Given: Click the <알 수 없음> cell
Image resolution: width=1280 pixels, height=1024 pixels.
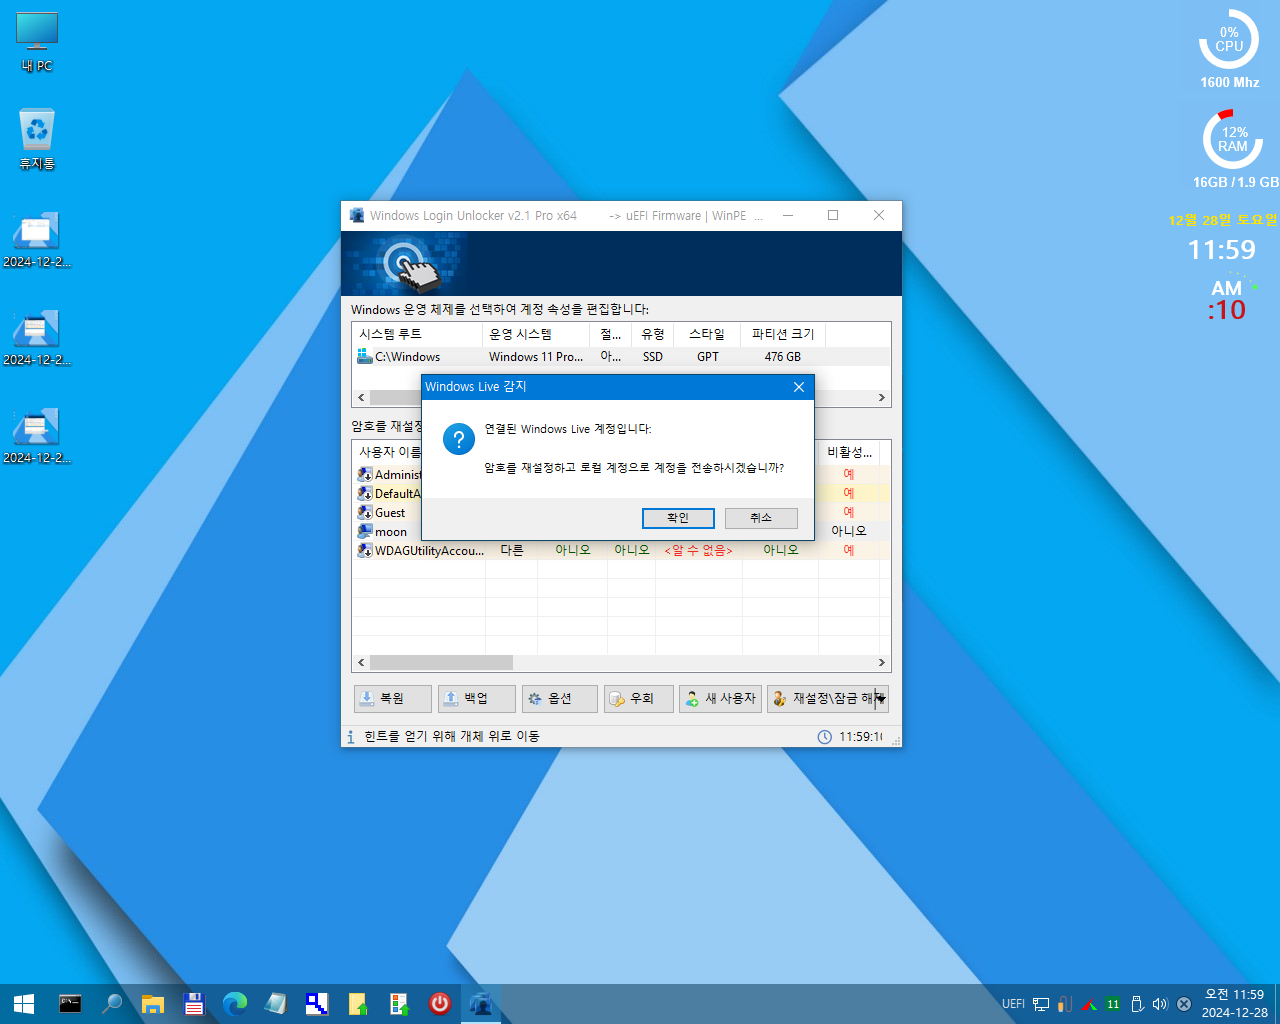Looking at the screenshot, I should click(x=698, y=551).
